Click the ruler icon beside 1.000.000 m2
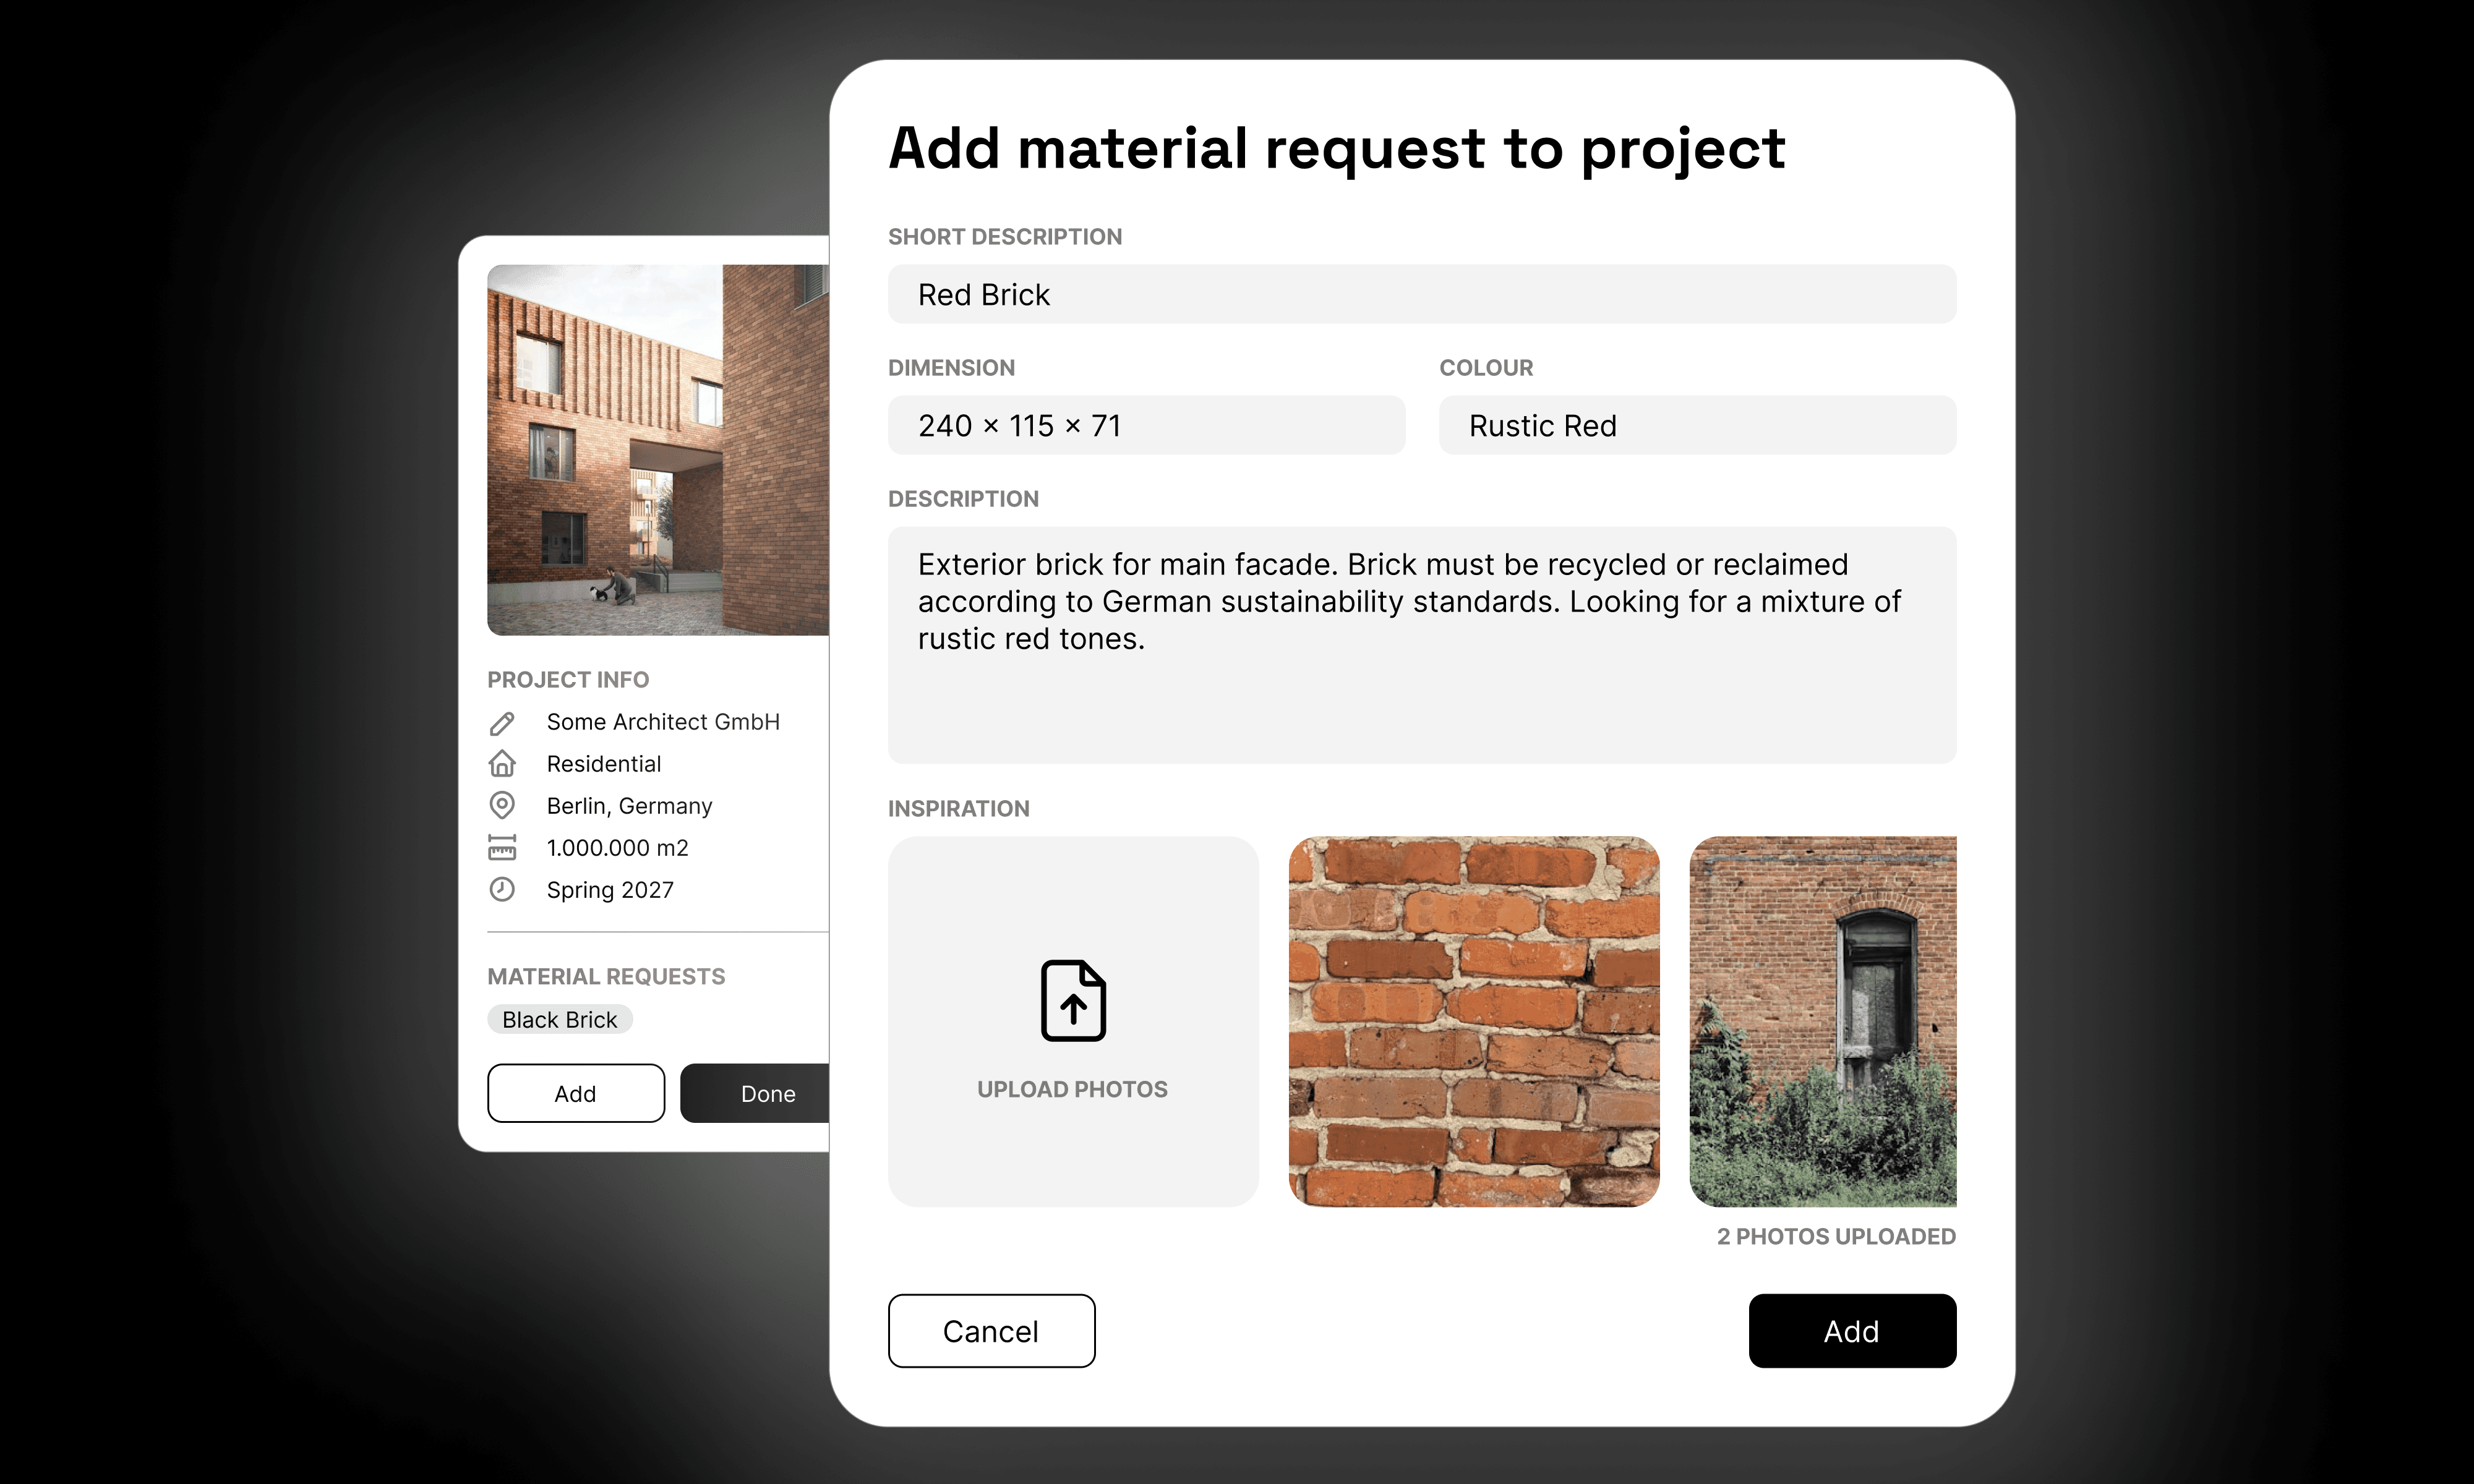Screen dimensions: 2474x1484 (x=502, y=848)
